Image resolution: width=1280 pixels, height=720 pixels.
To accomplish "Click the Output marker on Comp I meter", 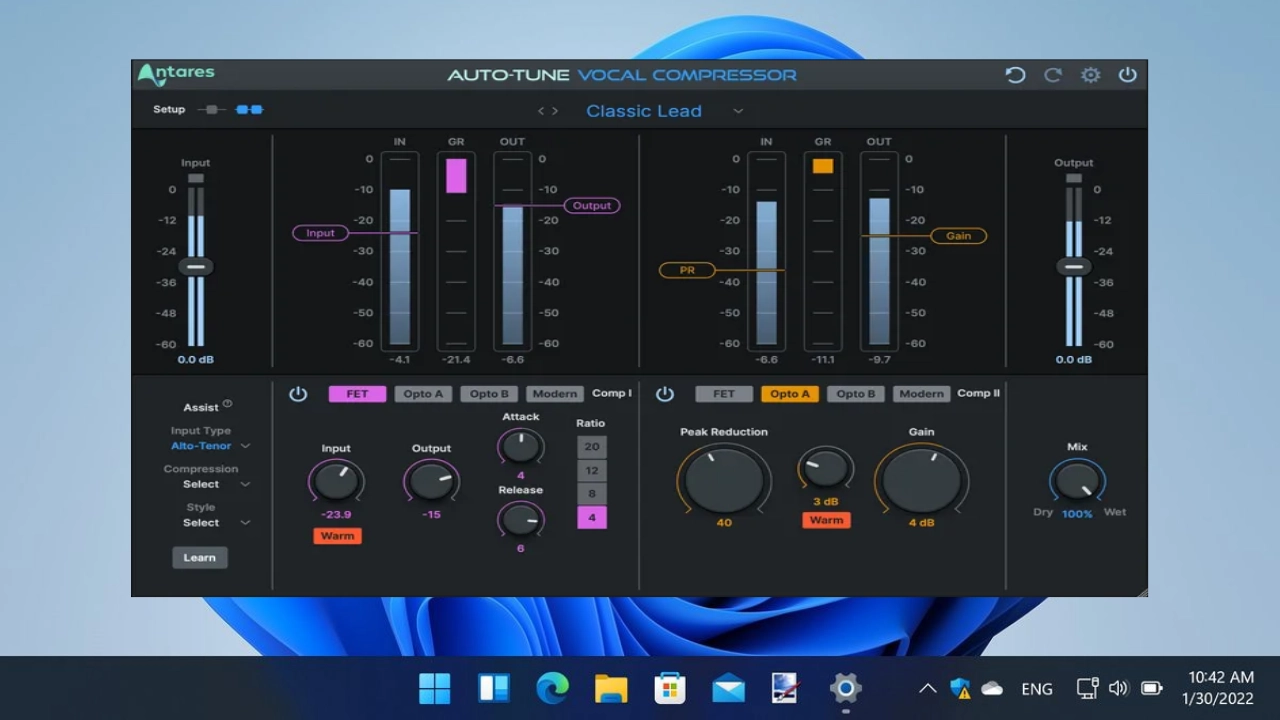I will [592, 205].
